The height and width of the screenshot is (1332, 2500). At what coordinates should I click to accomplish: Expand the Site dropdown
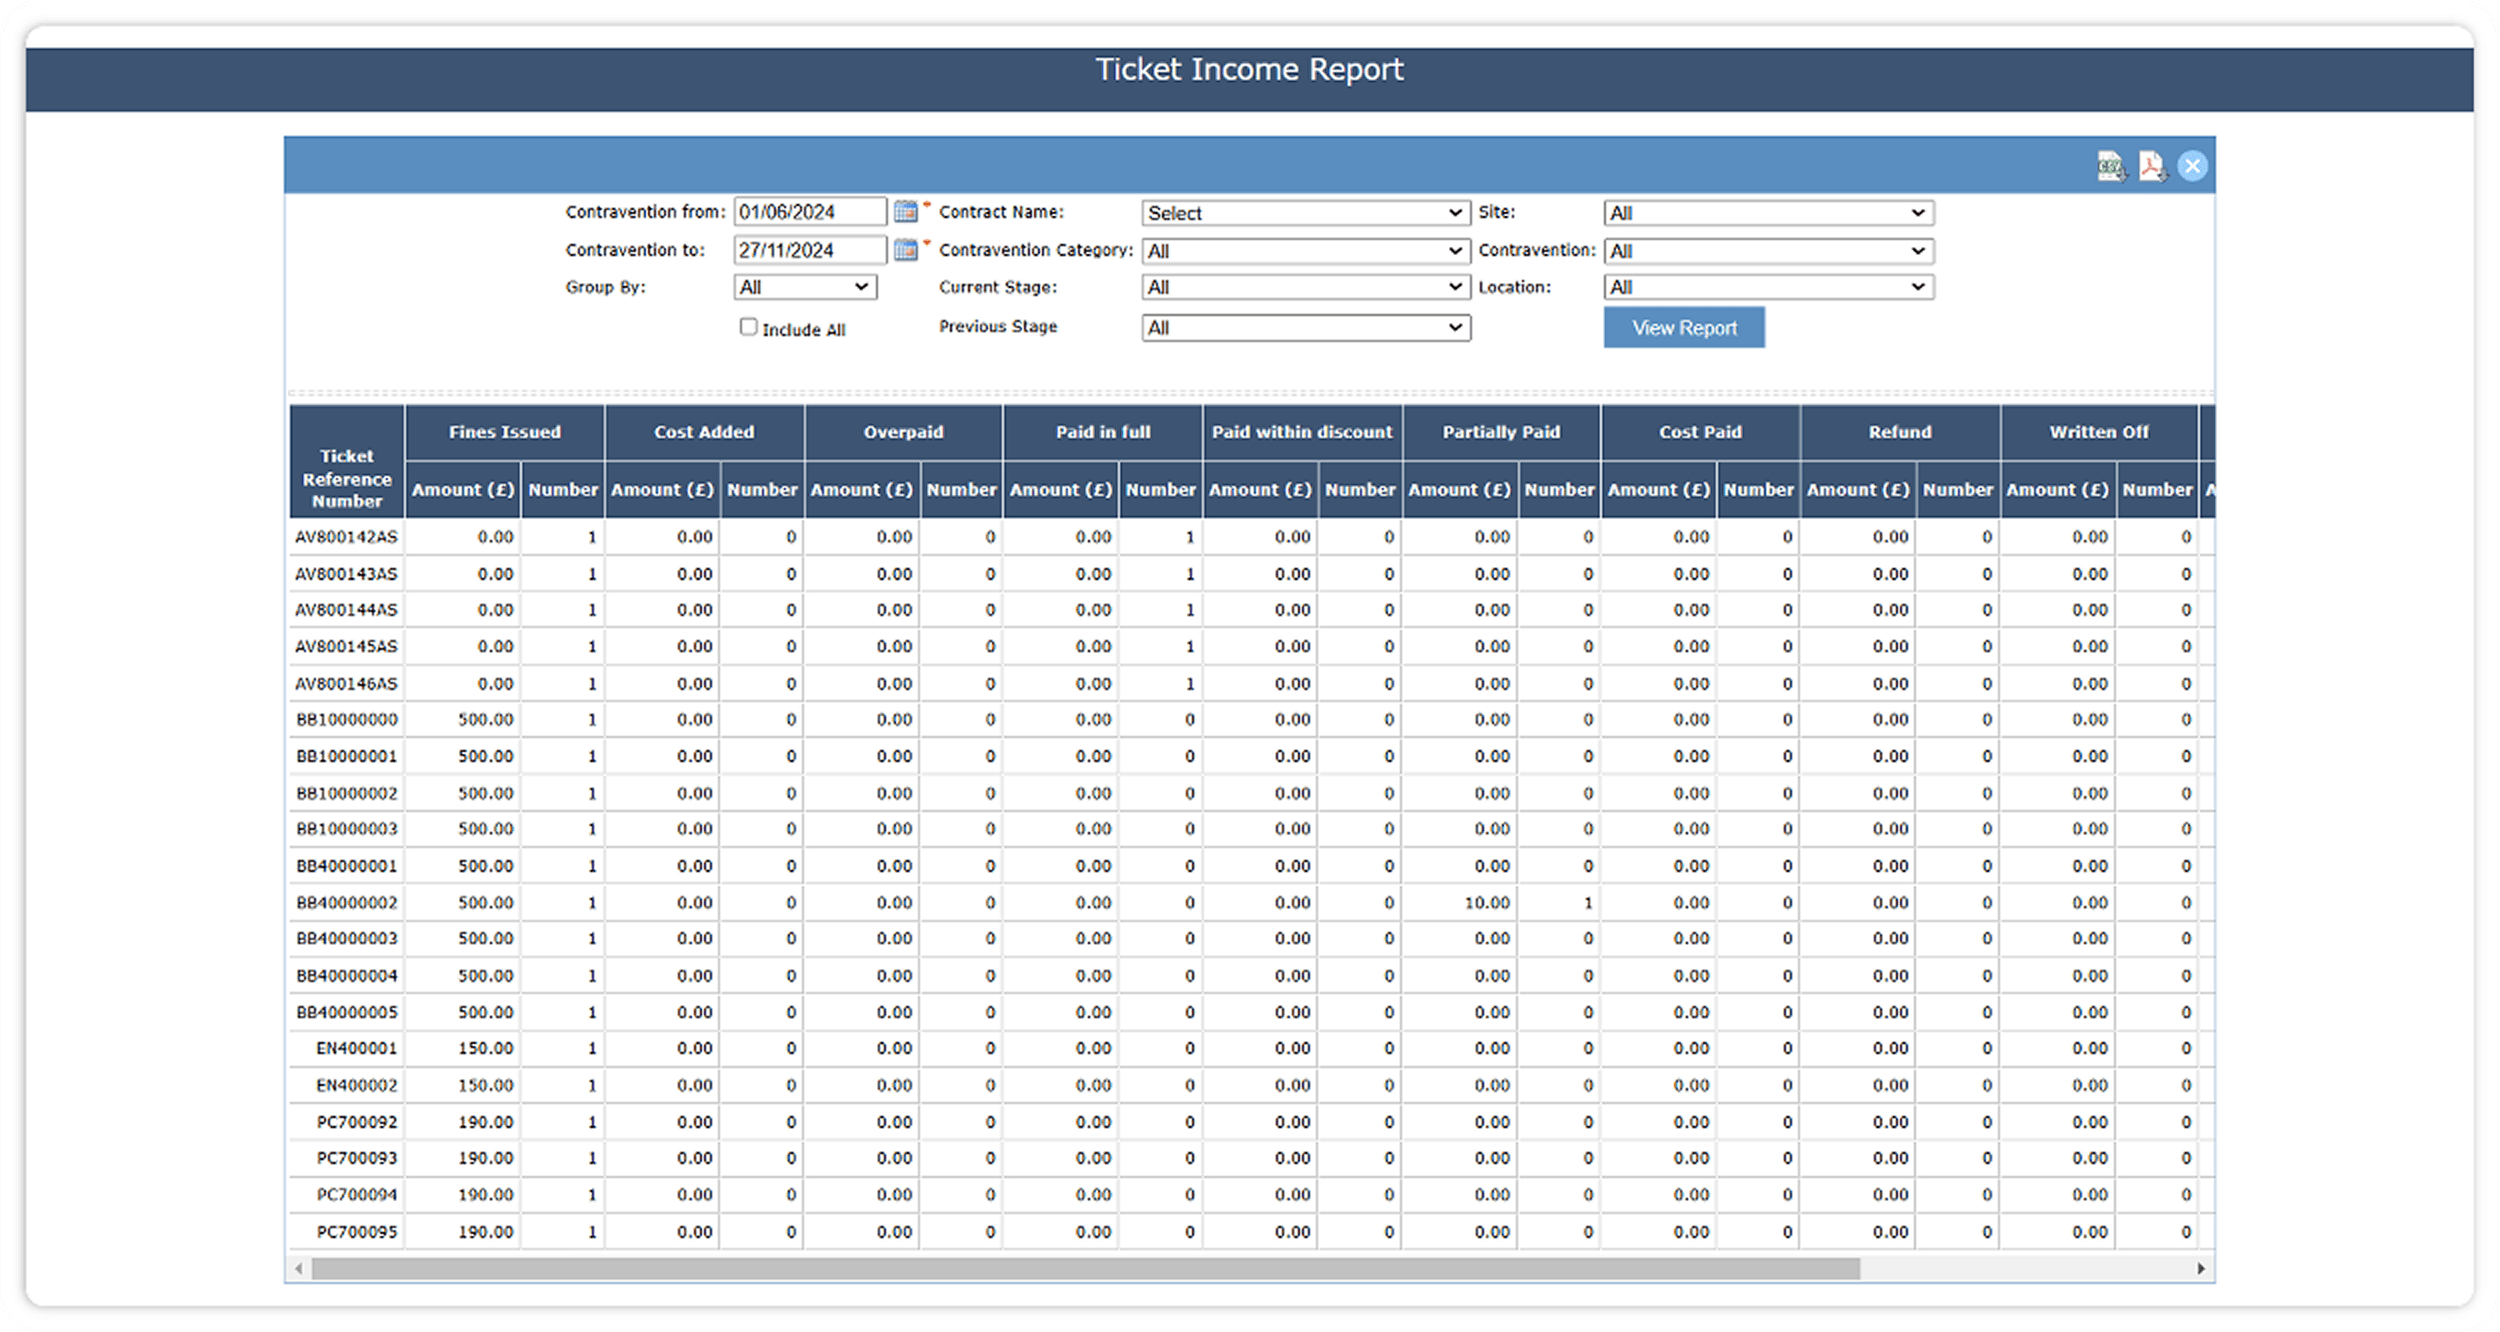pos(1767,213)
